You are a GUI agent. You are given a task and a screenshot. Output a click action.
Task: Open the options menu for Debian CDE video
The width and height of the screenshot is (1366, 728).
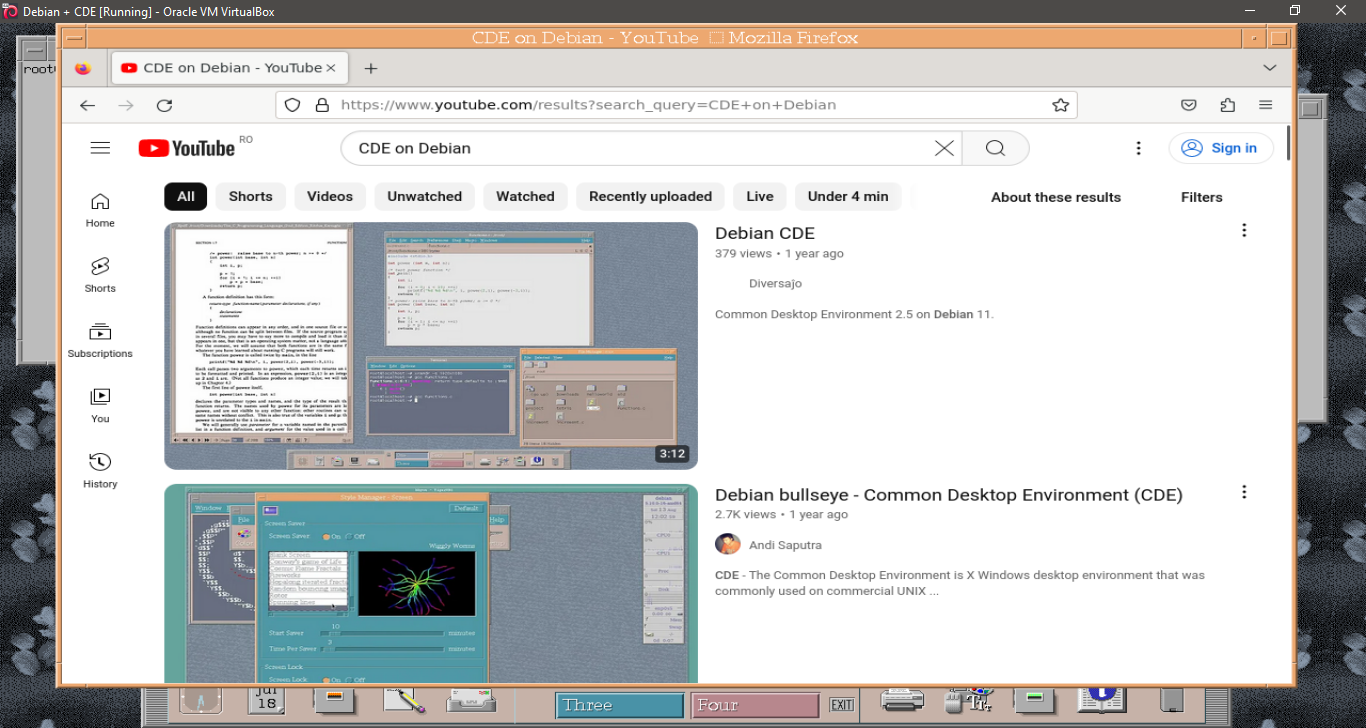click(1244, 230)
